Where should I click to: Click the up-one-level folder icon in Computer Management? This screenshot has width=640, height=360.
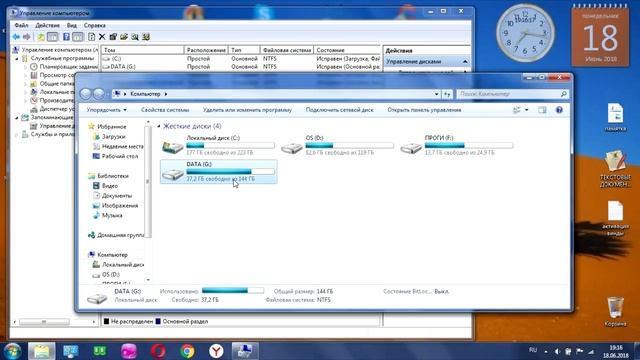click(x=41, y=37)
